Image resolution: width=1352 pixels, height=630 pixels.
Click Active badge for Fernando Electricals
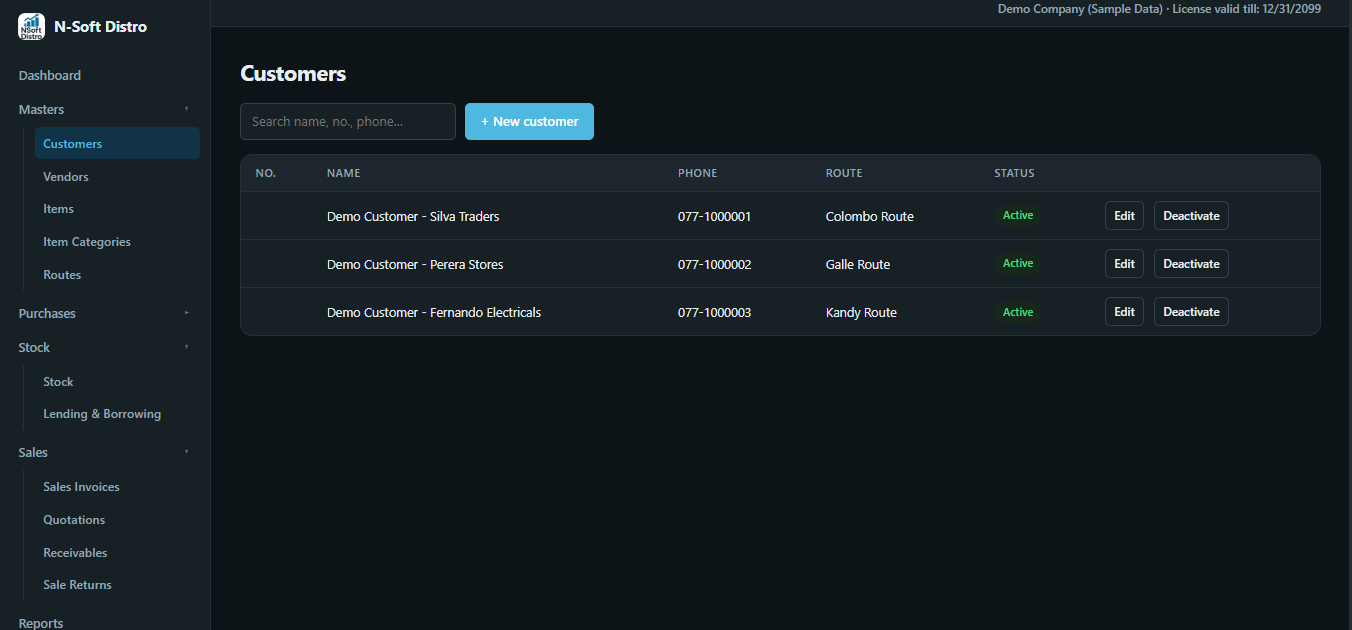pyautogui.click(x=1018, y=312)
